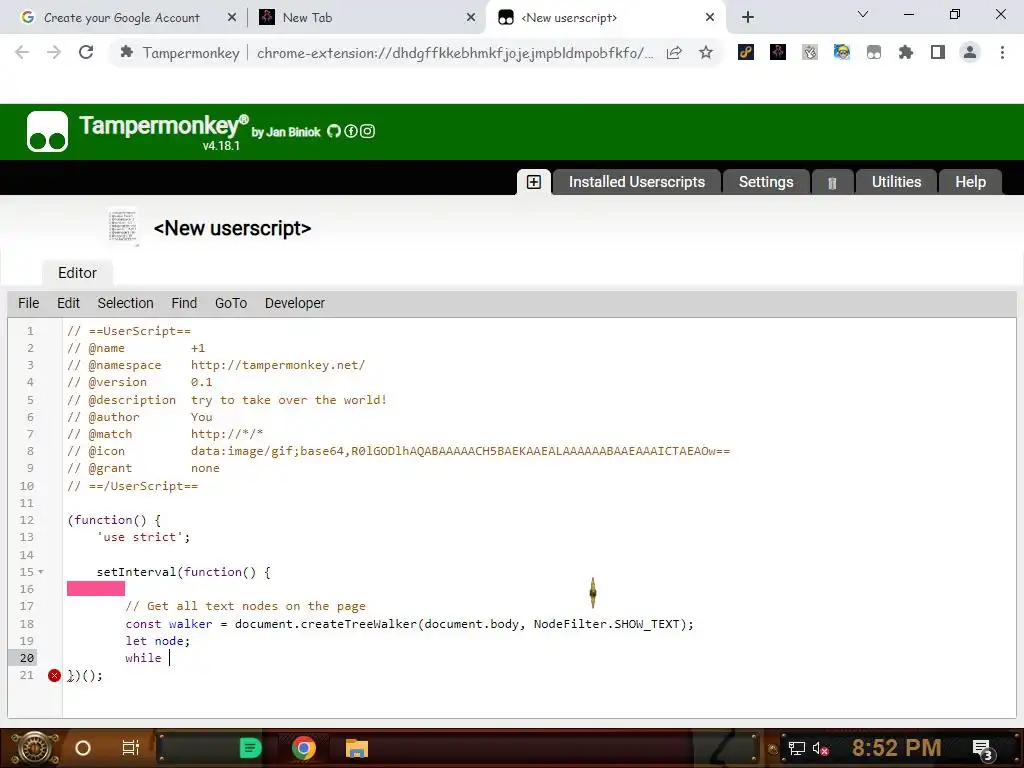The image size is (1024, 768).
Task: Open Chrome three-dot menu
Action: click(x=1002, y=52)
